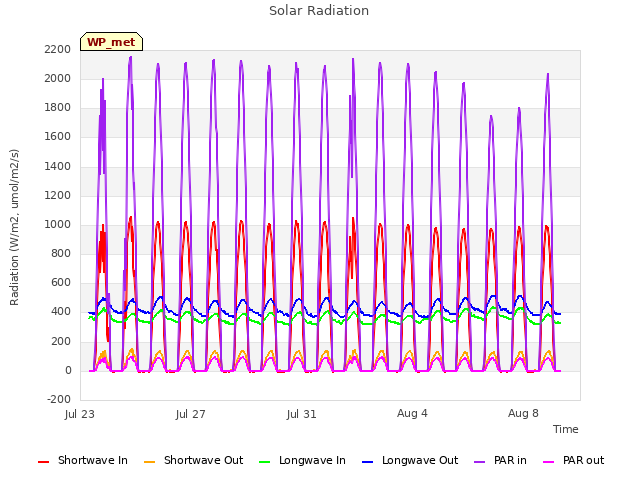Viewport: 640px width, 480px height.
Task: Click the purple PAR in legend swatch
Action: point(480,462)
